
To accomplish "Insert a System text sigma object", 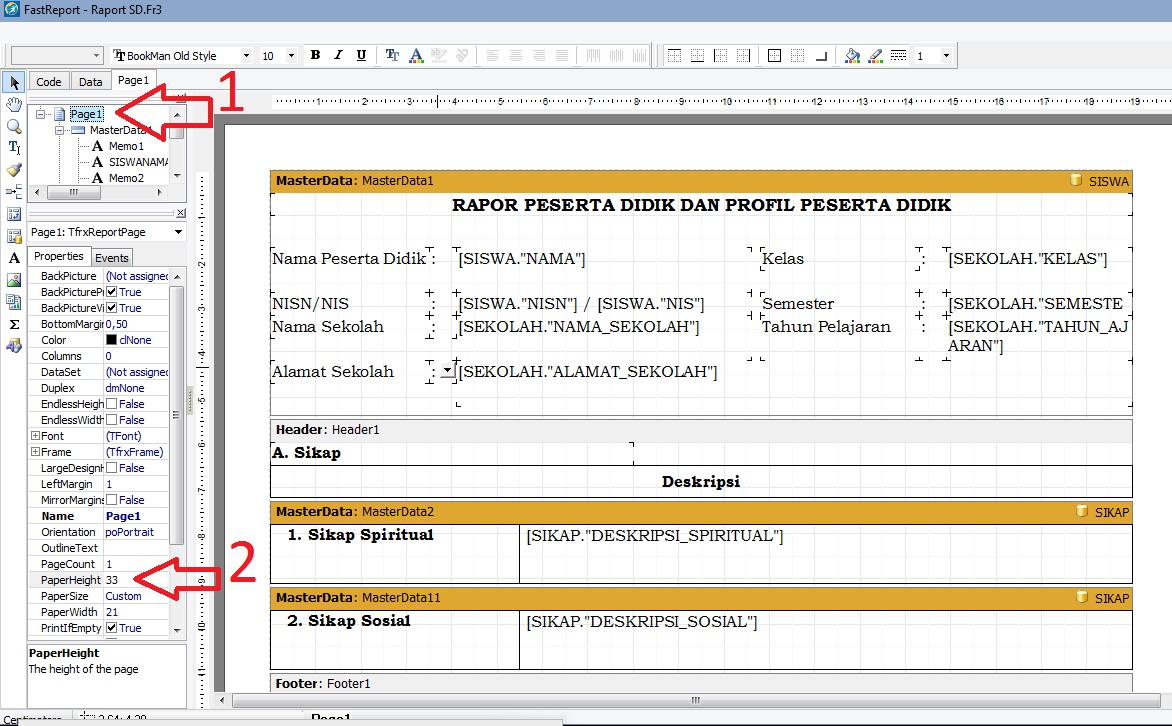I will (x=14, y=324).
